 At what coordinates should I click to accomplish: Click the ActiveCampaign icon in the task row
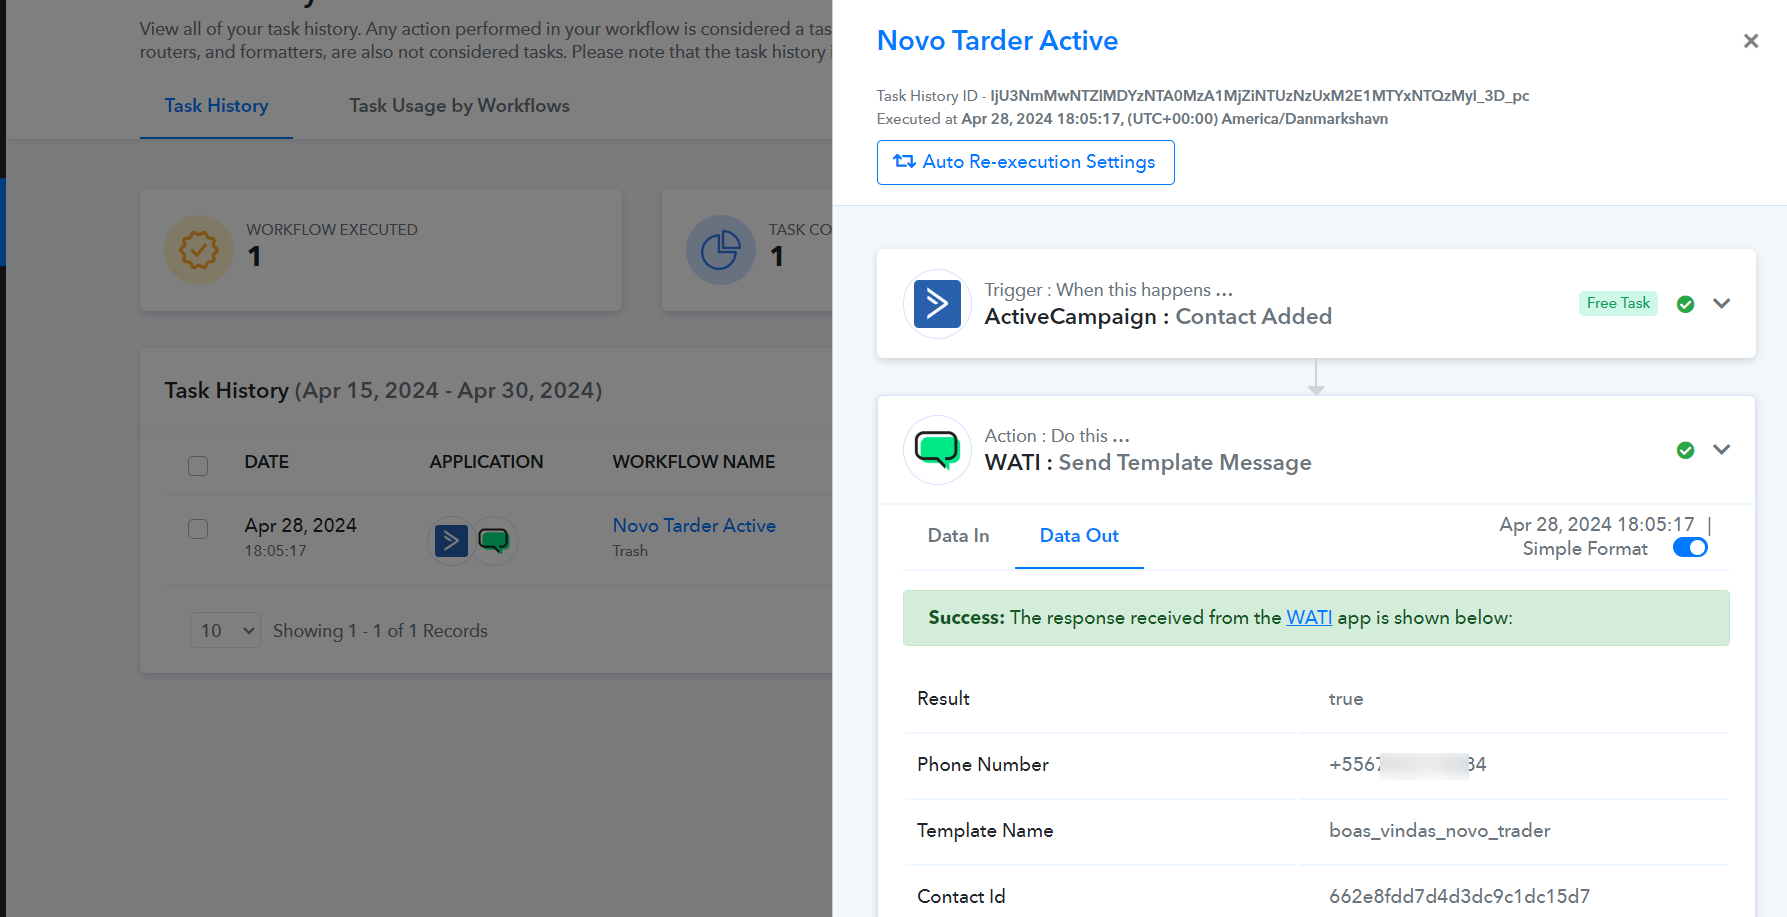click(x=451, y=541)
